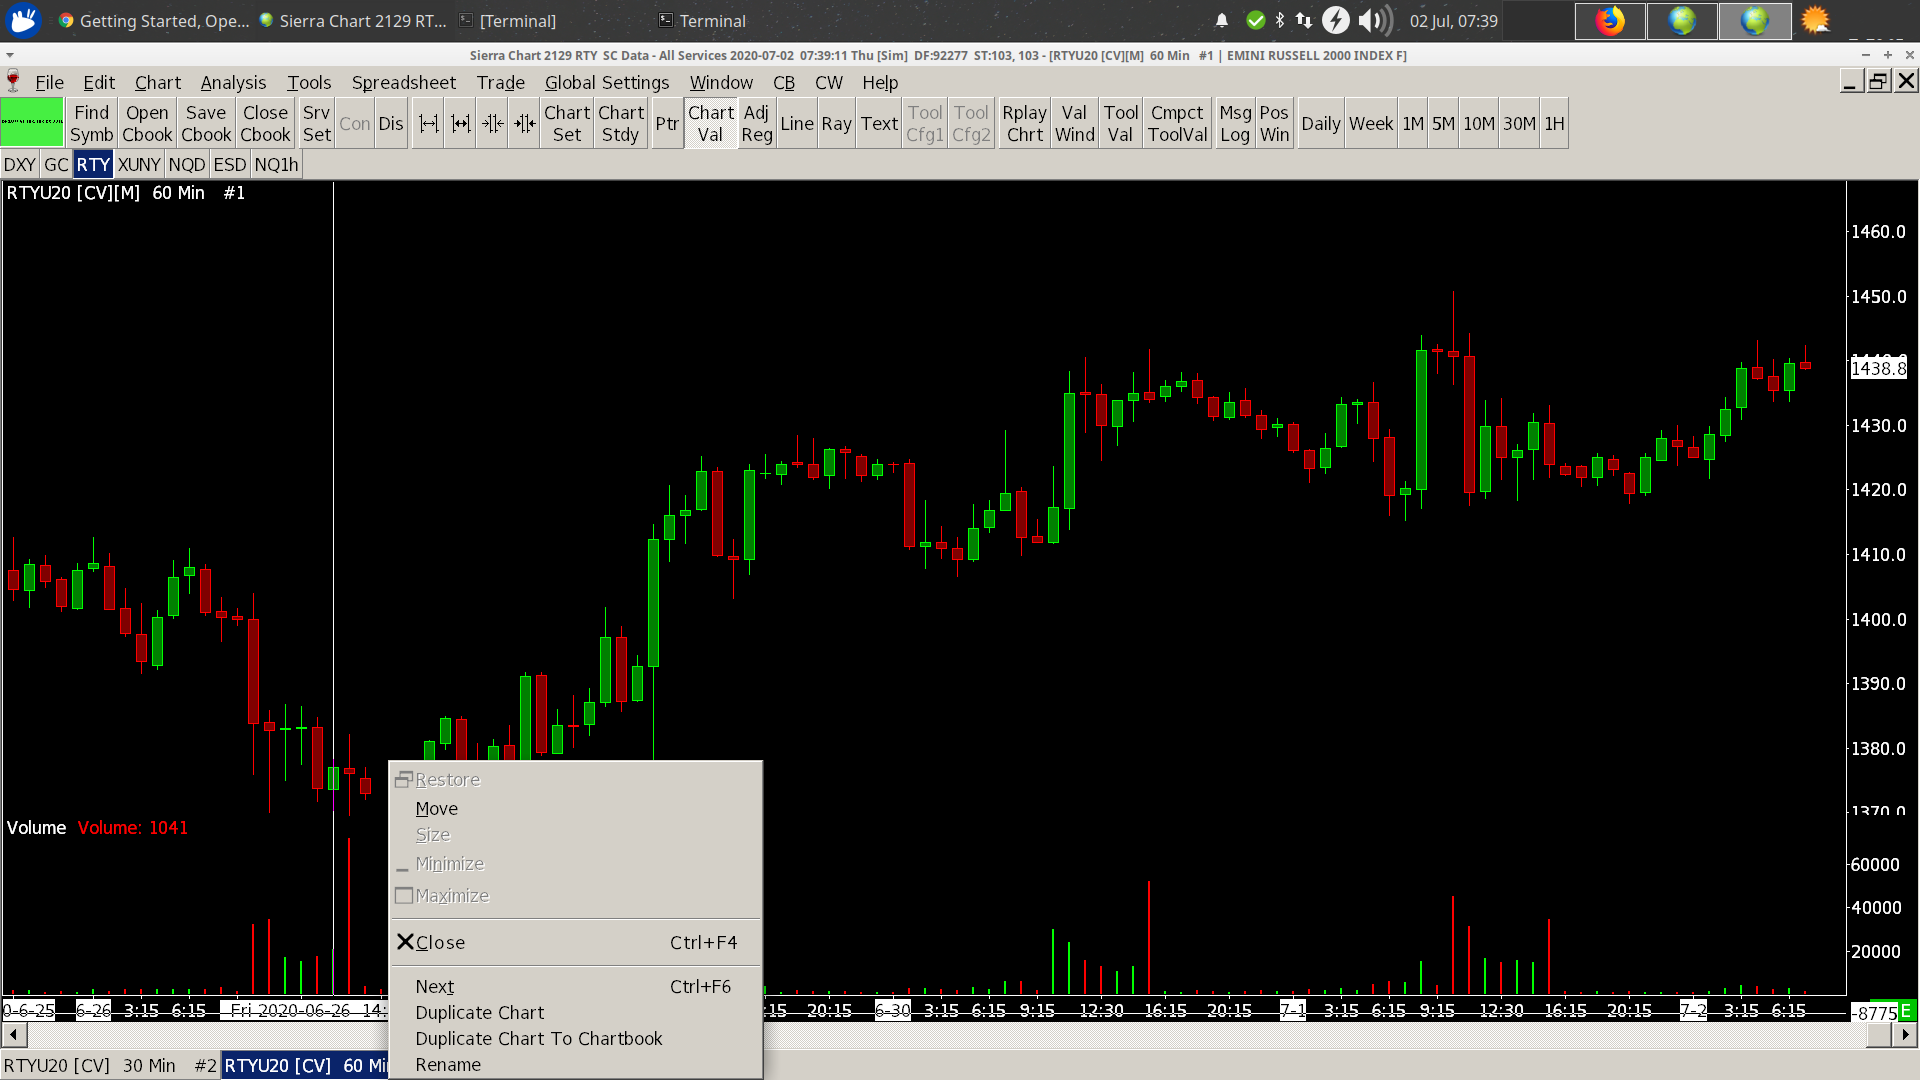
Task: Click the wine glass application icon
Action: click(13, 81)
